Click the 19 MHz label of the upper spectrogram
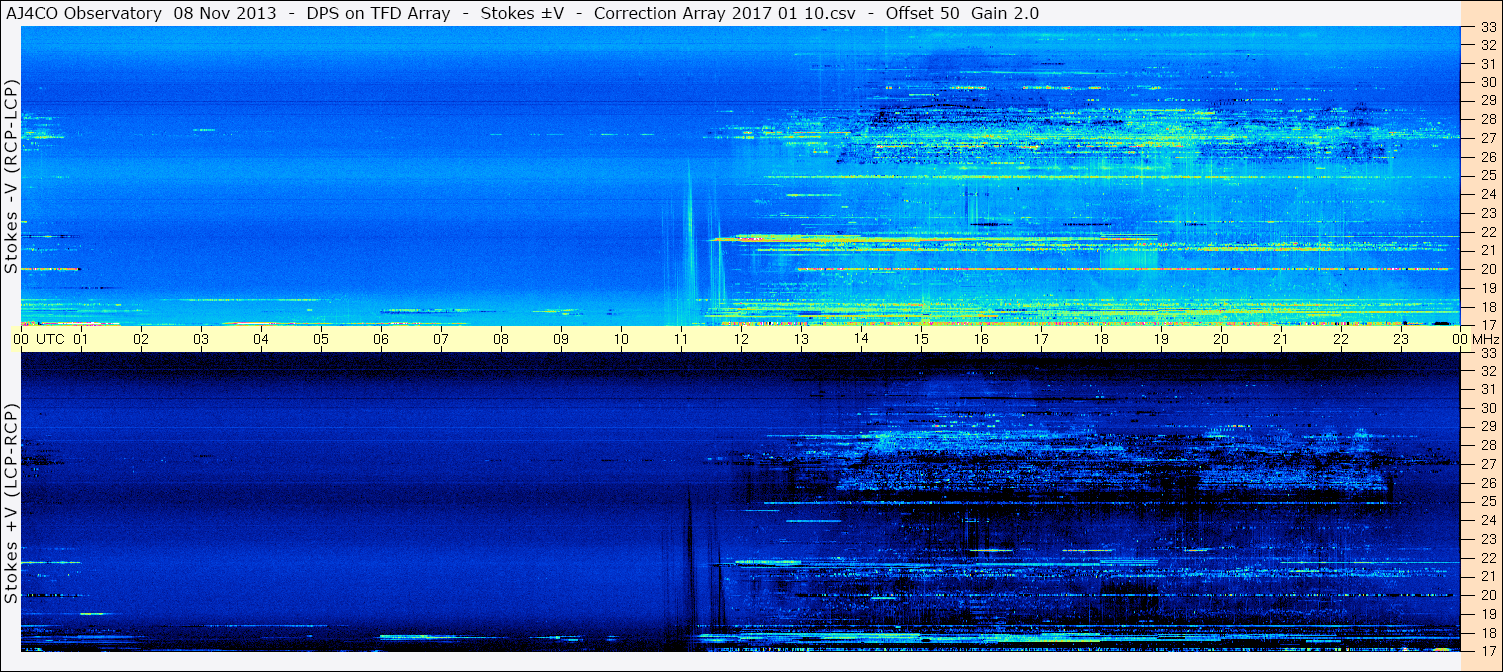The width and height of the screenshot is (1503, 672). (1487, 288)
